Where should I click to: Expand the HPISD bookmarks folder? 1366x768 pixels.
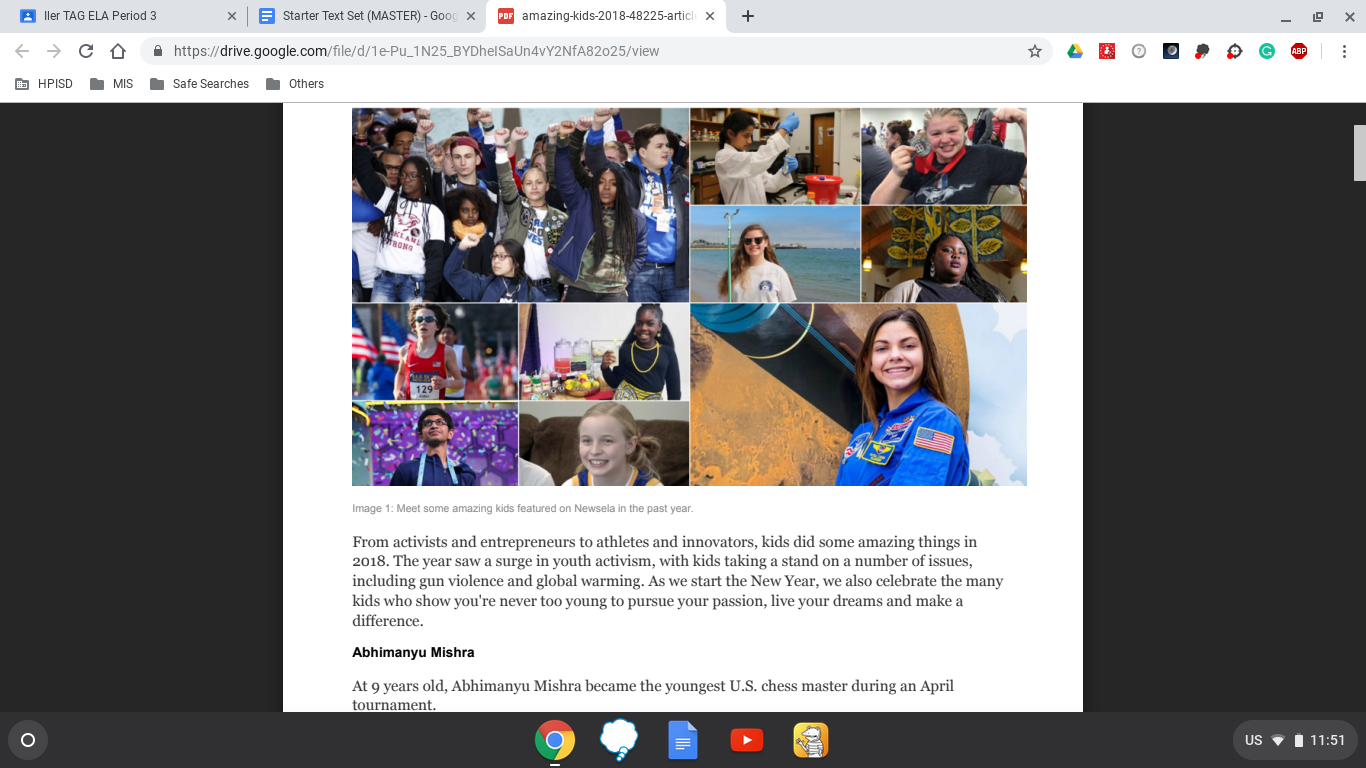tap(44, 84)
